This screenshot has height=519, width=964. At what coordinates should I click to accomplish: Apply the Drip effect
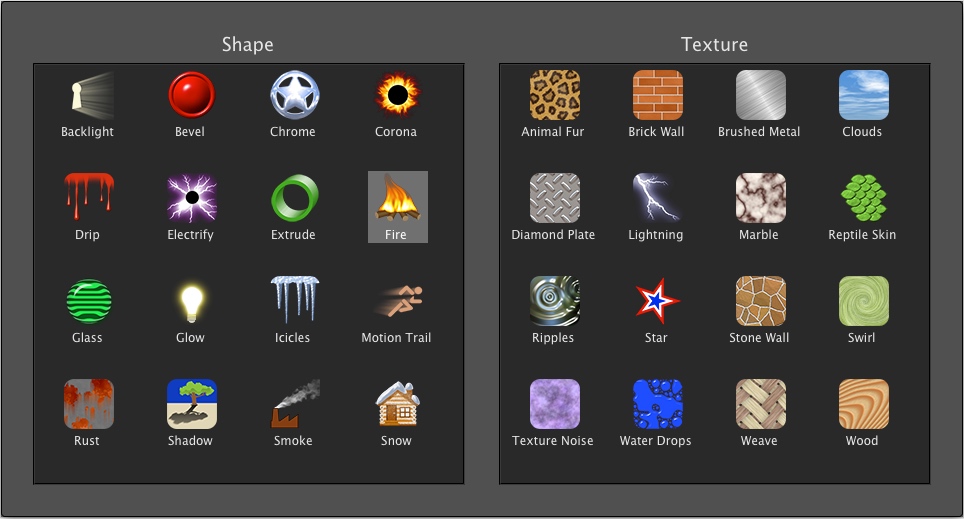pyautogui.click(x=88, y=198)
